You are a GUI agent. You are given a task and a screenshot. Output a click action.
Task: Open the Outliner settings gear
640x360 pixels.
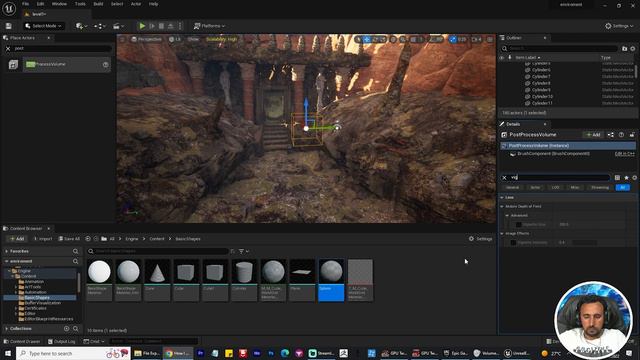click(633, 49)
